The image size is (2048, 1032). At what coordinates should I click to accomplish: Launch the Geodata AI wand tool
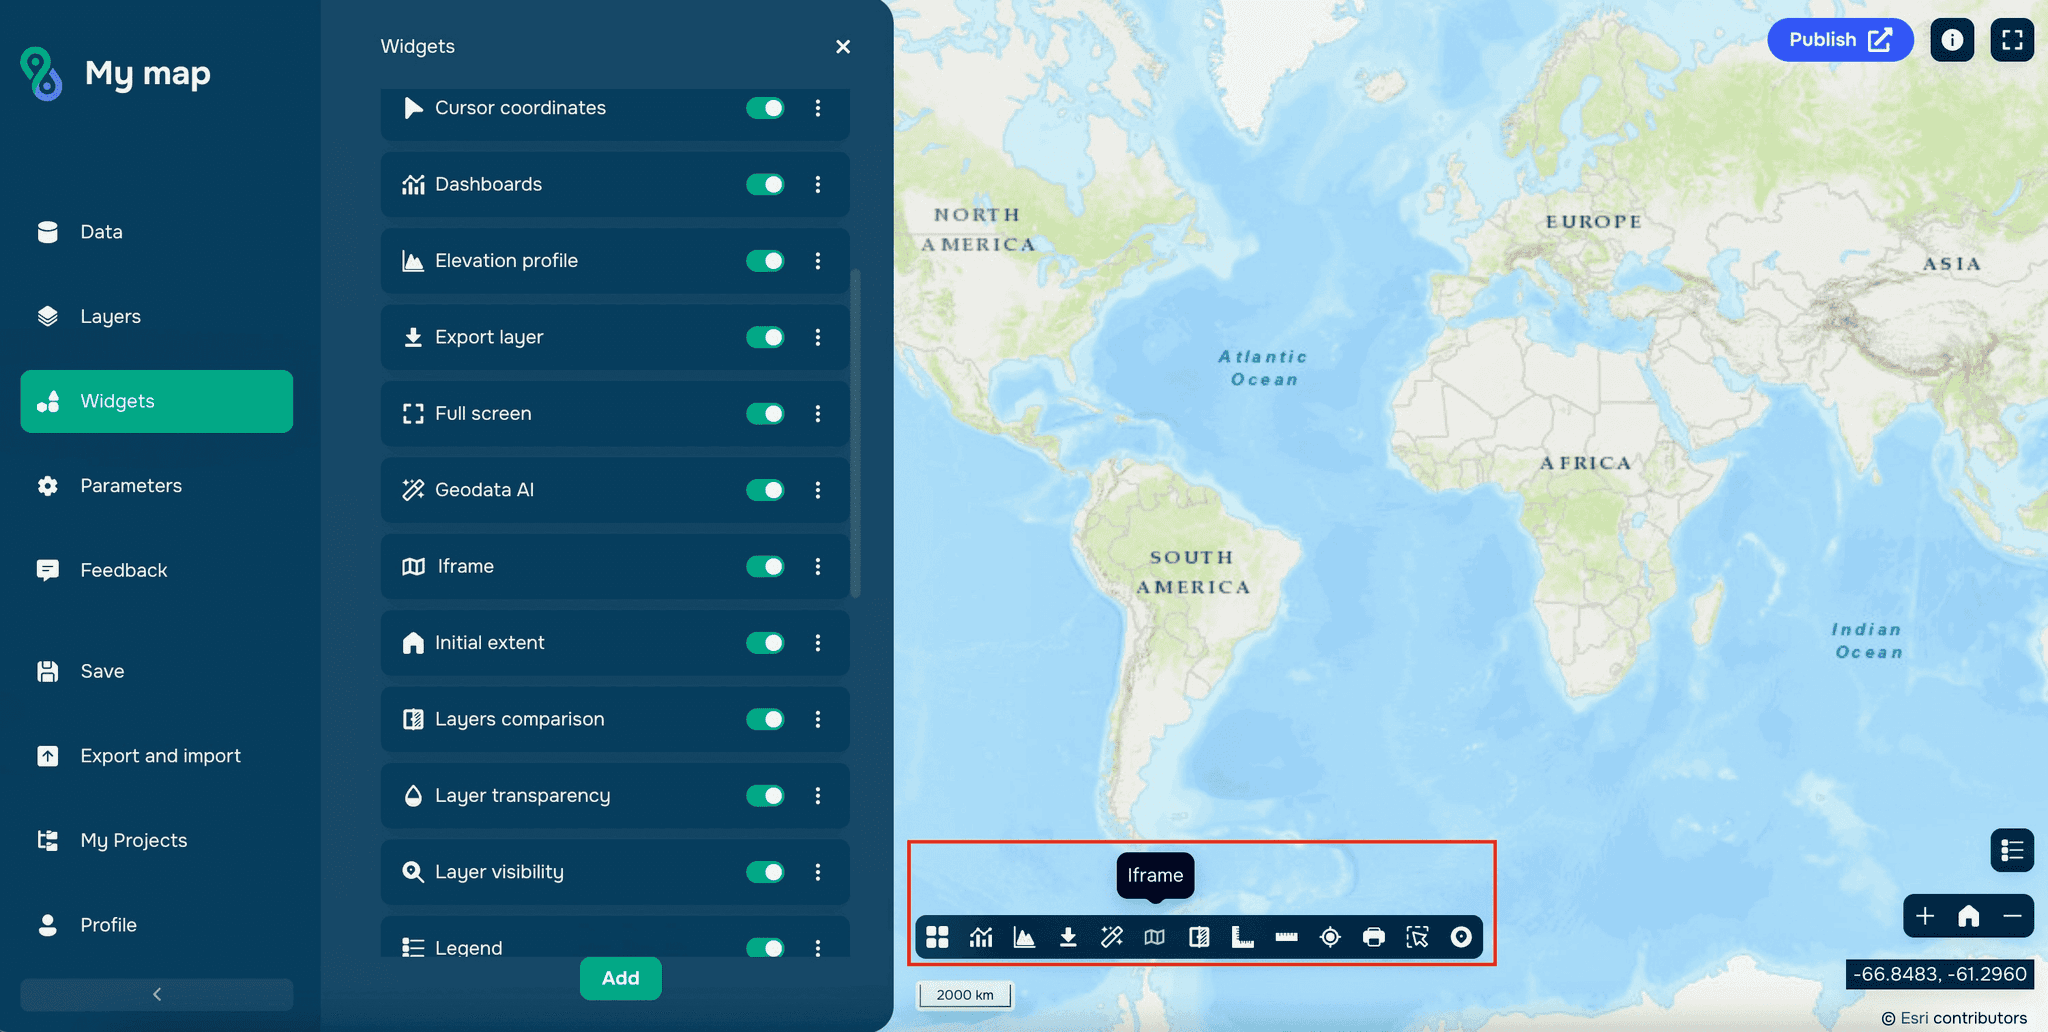point(1111,938)
